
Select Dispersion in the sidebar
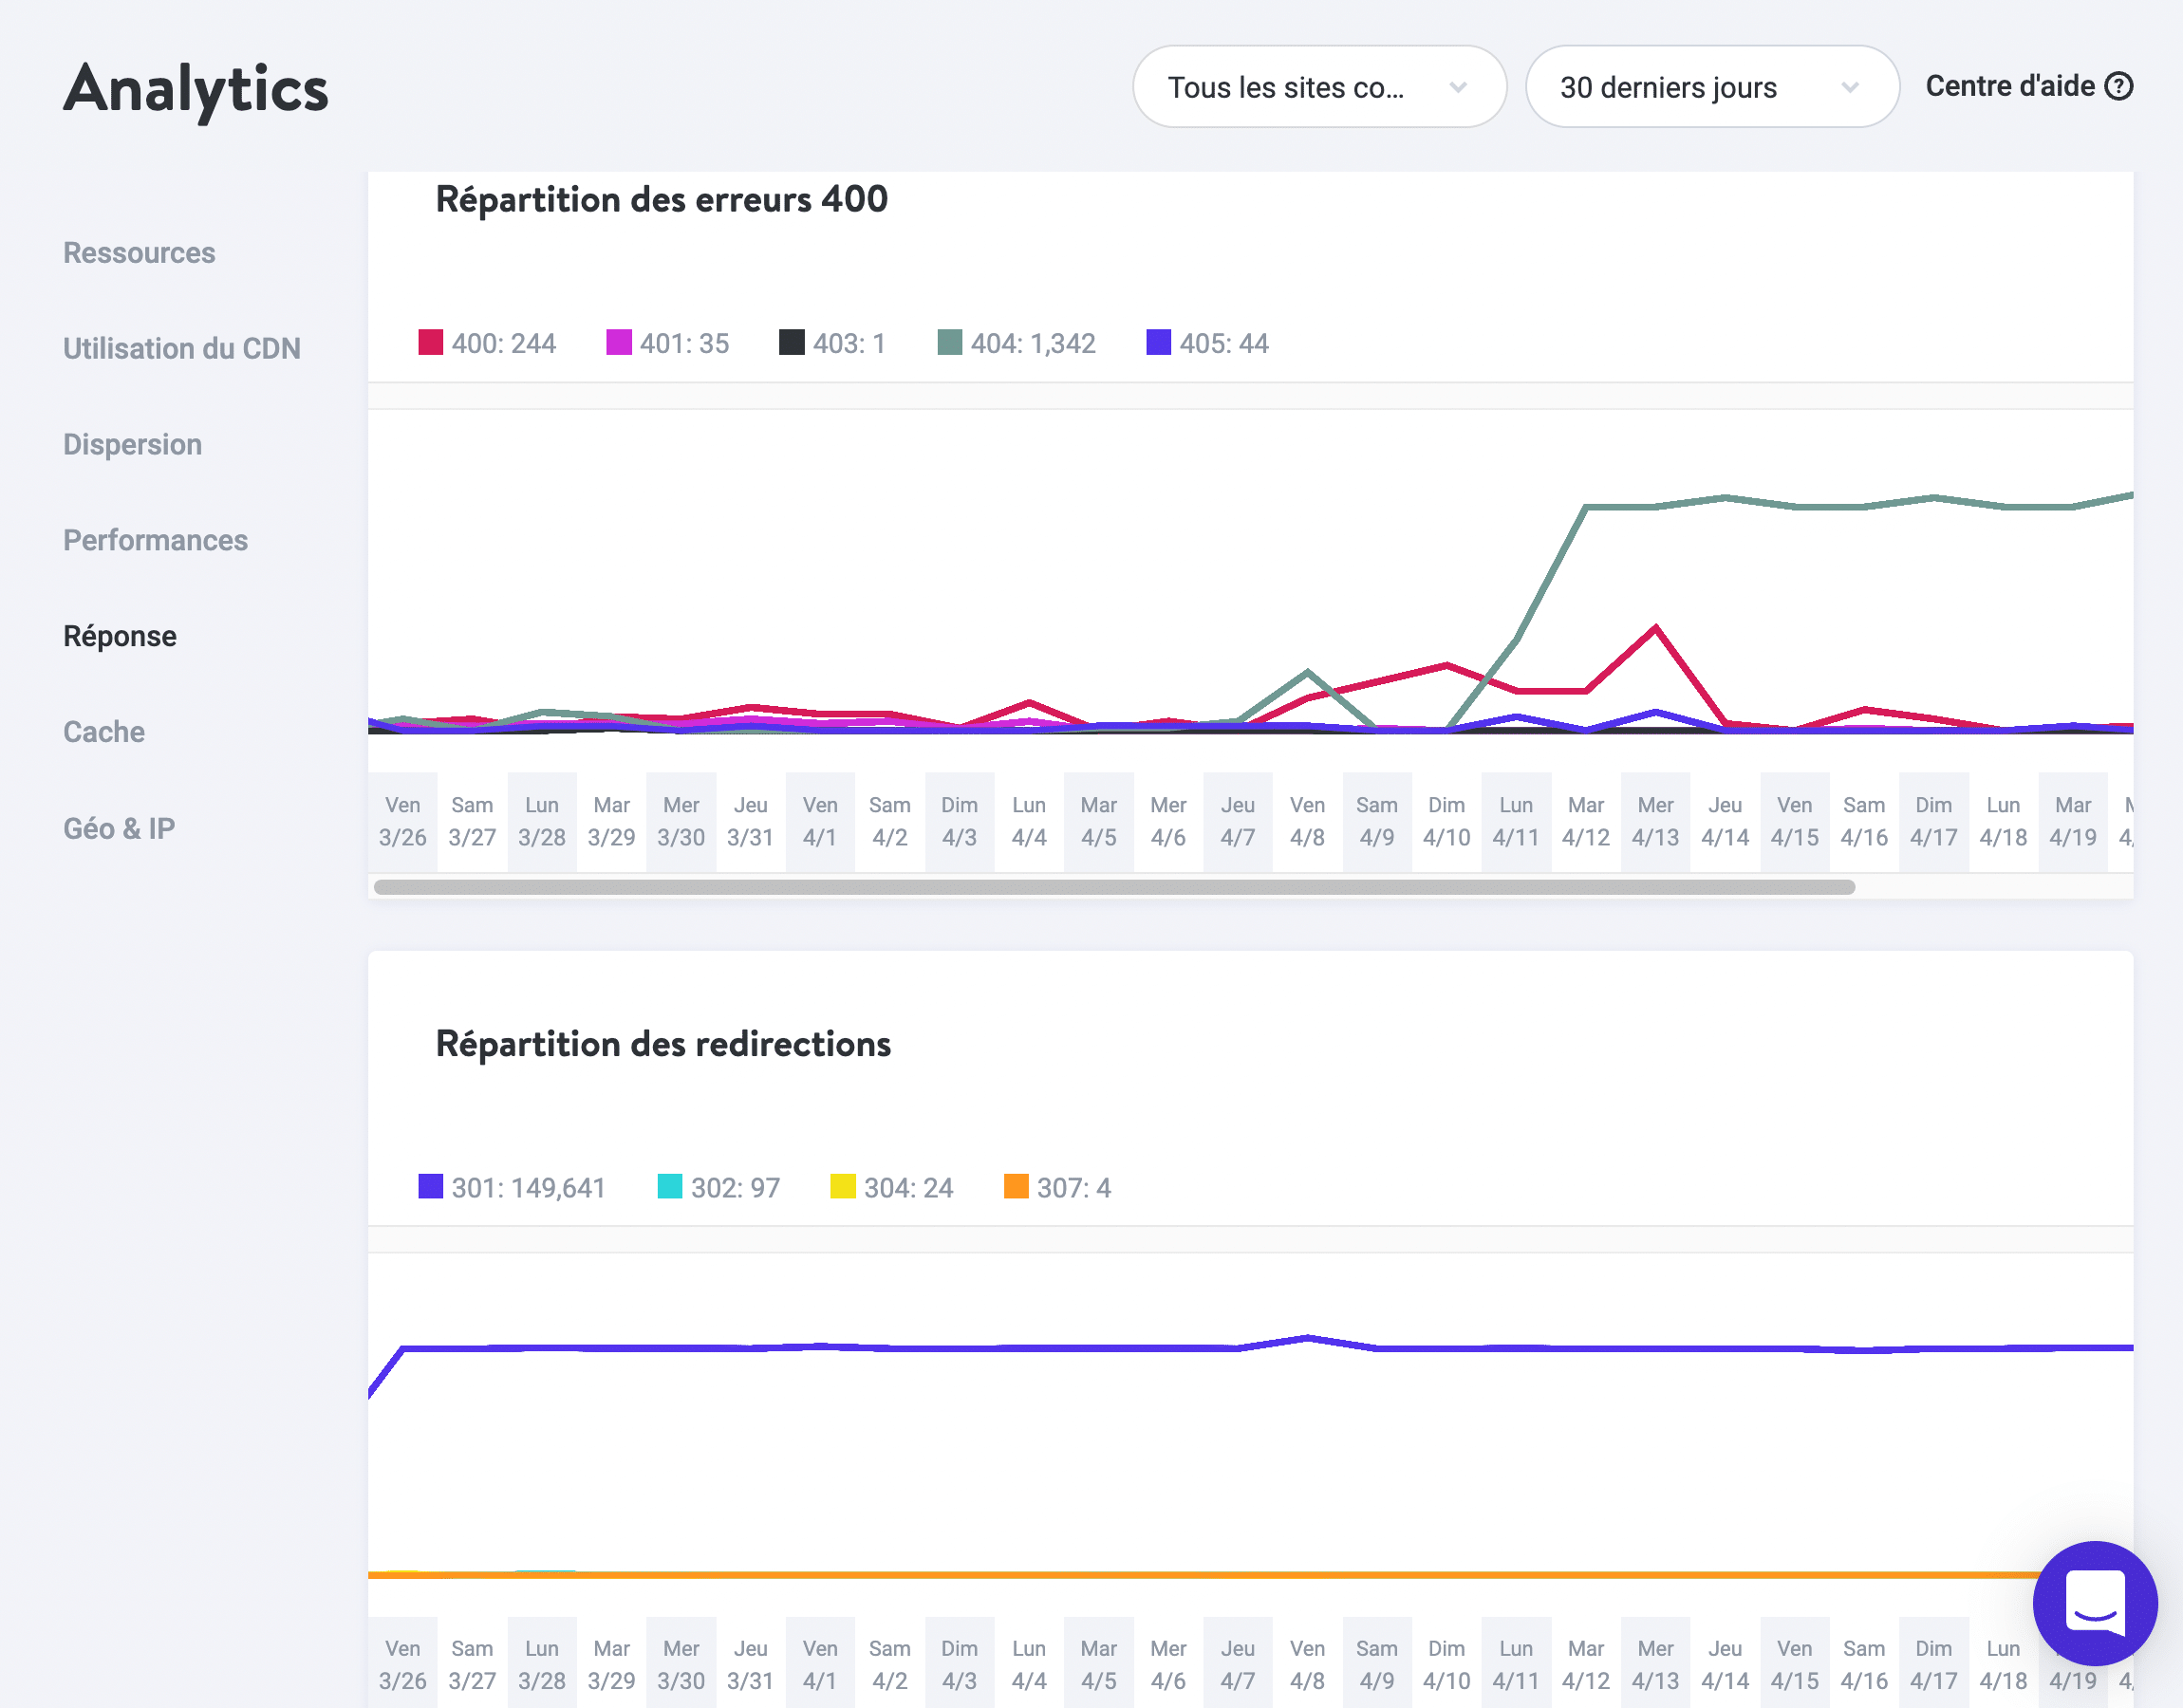132,444
